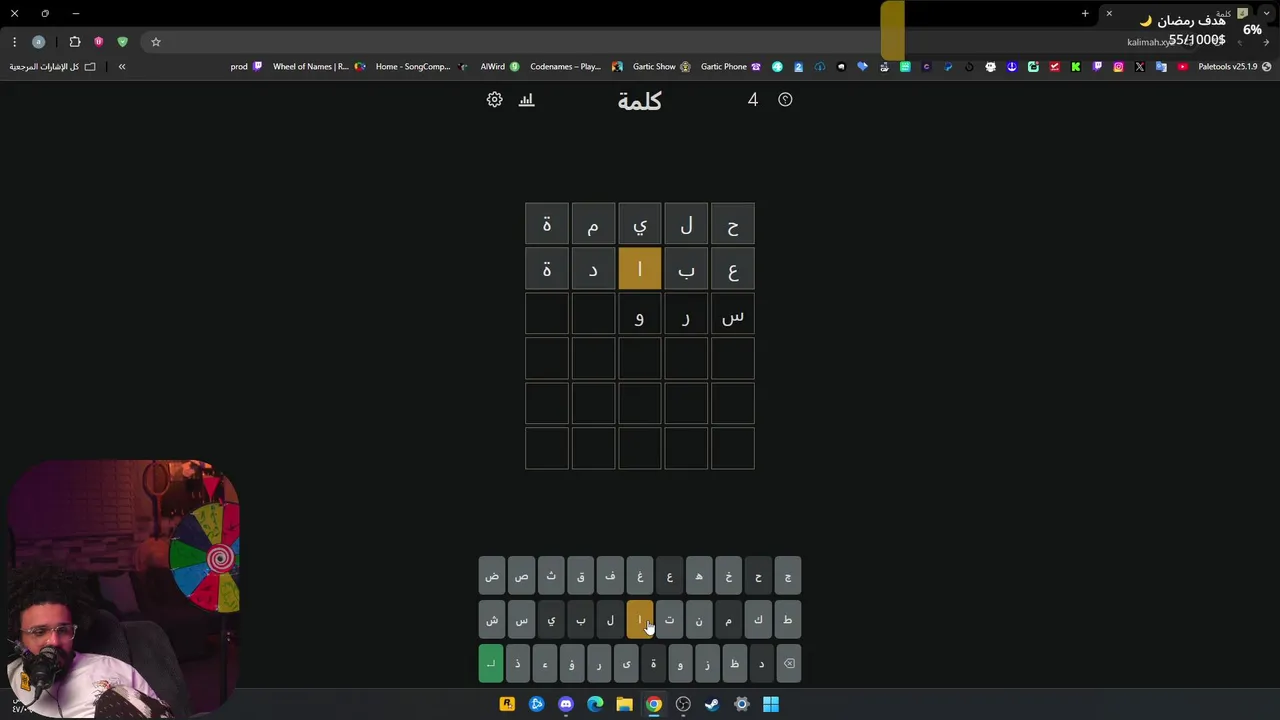
Task: Open the Gartic Show bookmark
Action: 661,67
